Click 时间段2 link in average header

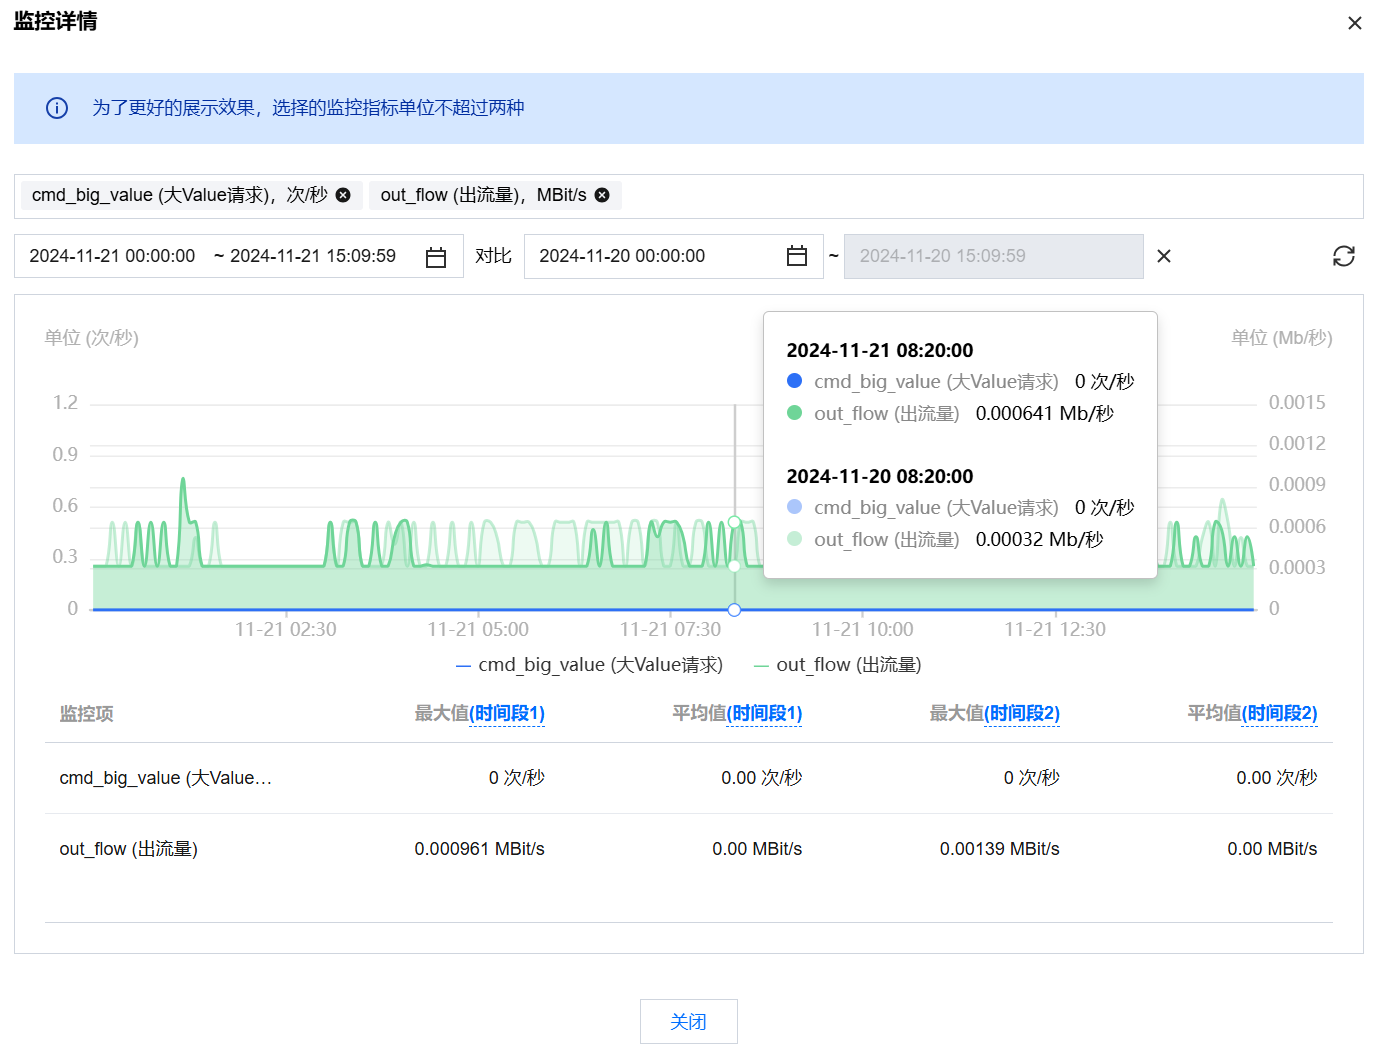pyautogui.click(x=1279, y=713)
